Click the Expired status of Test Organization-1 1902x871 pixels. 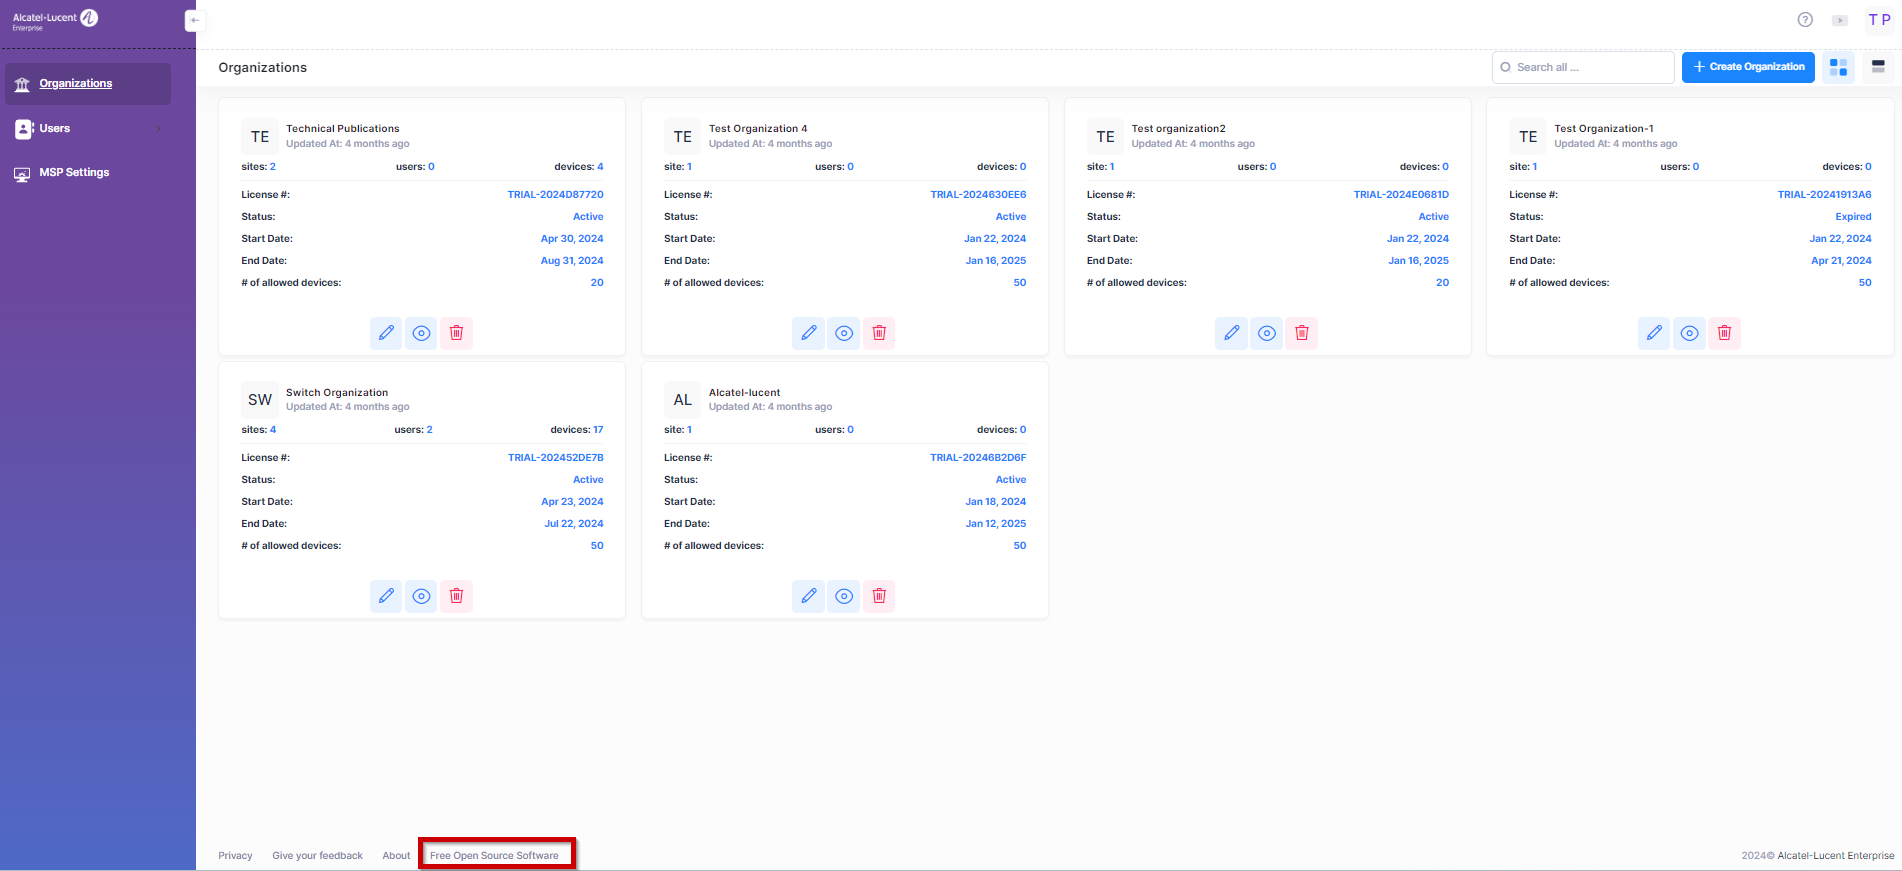(1853, 217)
